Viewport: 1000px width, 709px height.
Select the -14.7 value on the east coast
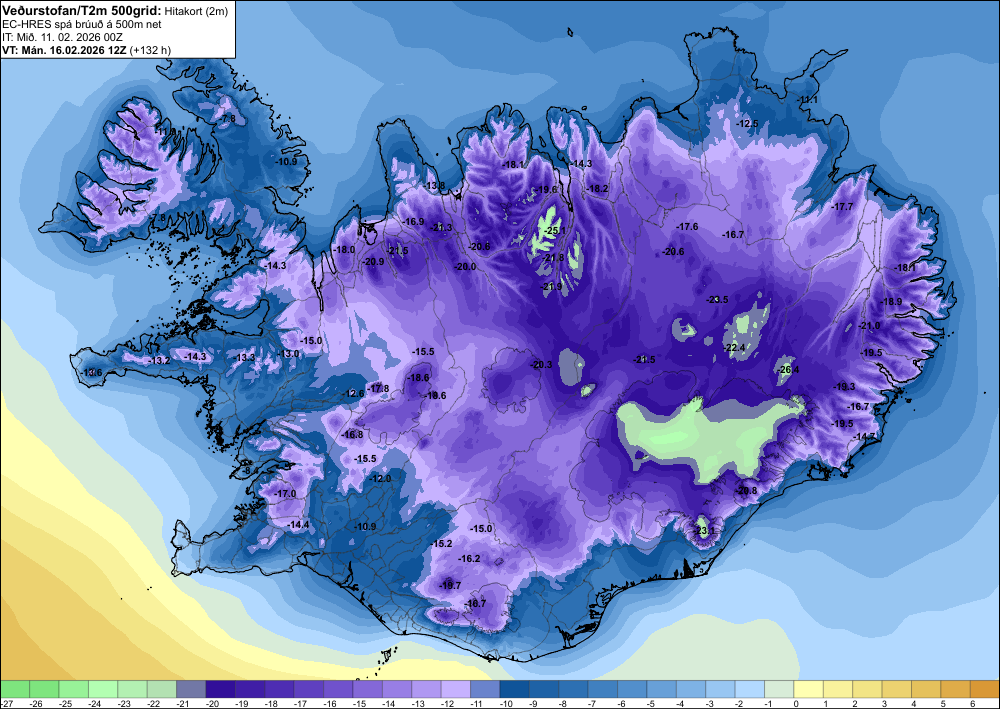(x=865, y=436)
